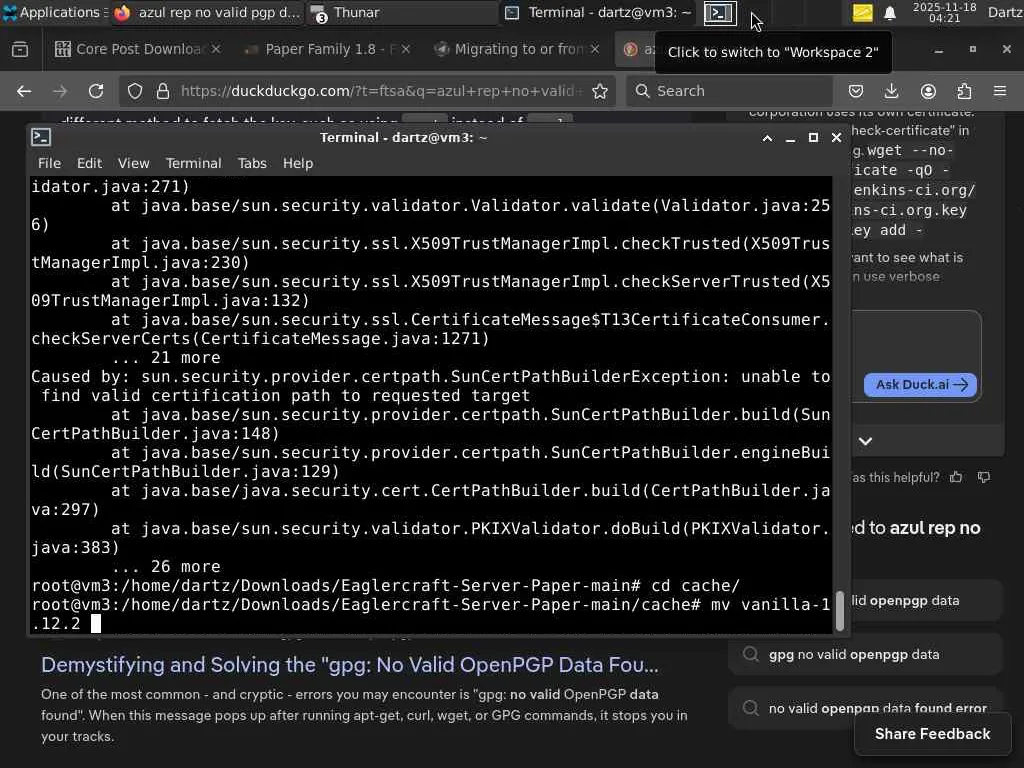Image resolution: width=1024 pixels, height=768 pixels.
Task: Open the panel clock showing 2025-11-18
Action: coord(944,12)
